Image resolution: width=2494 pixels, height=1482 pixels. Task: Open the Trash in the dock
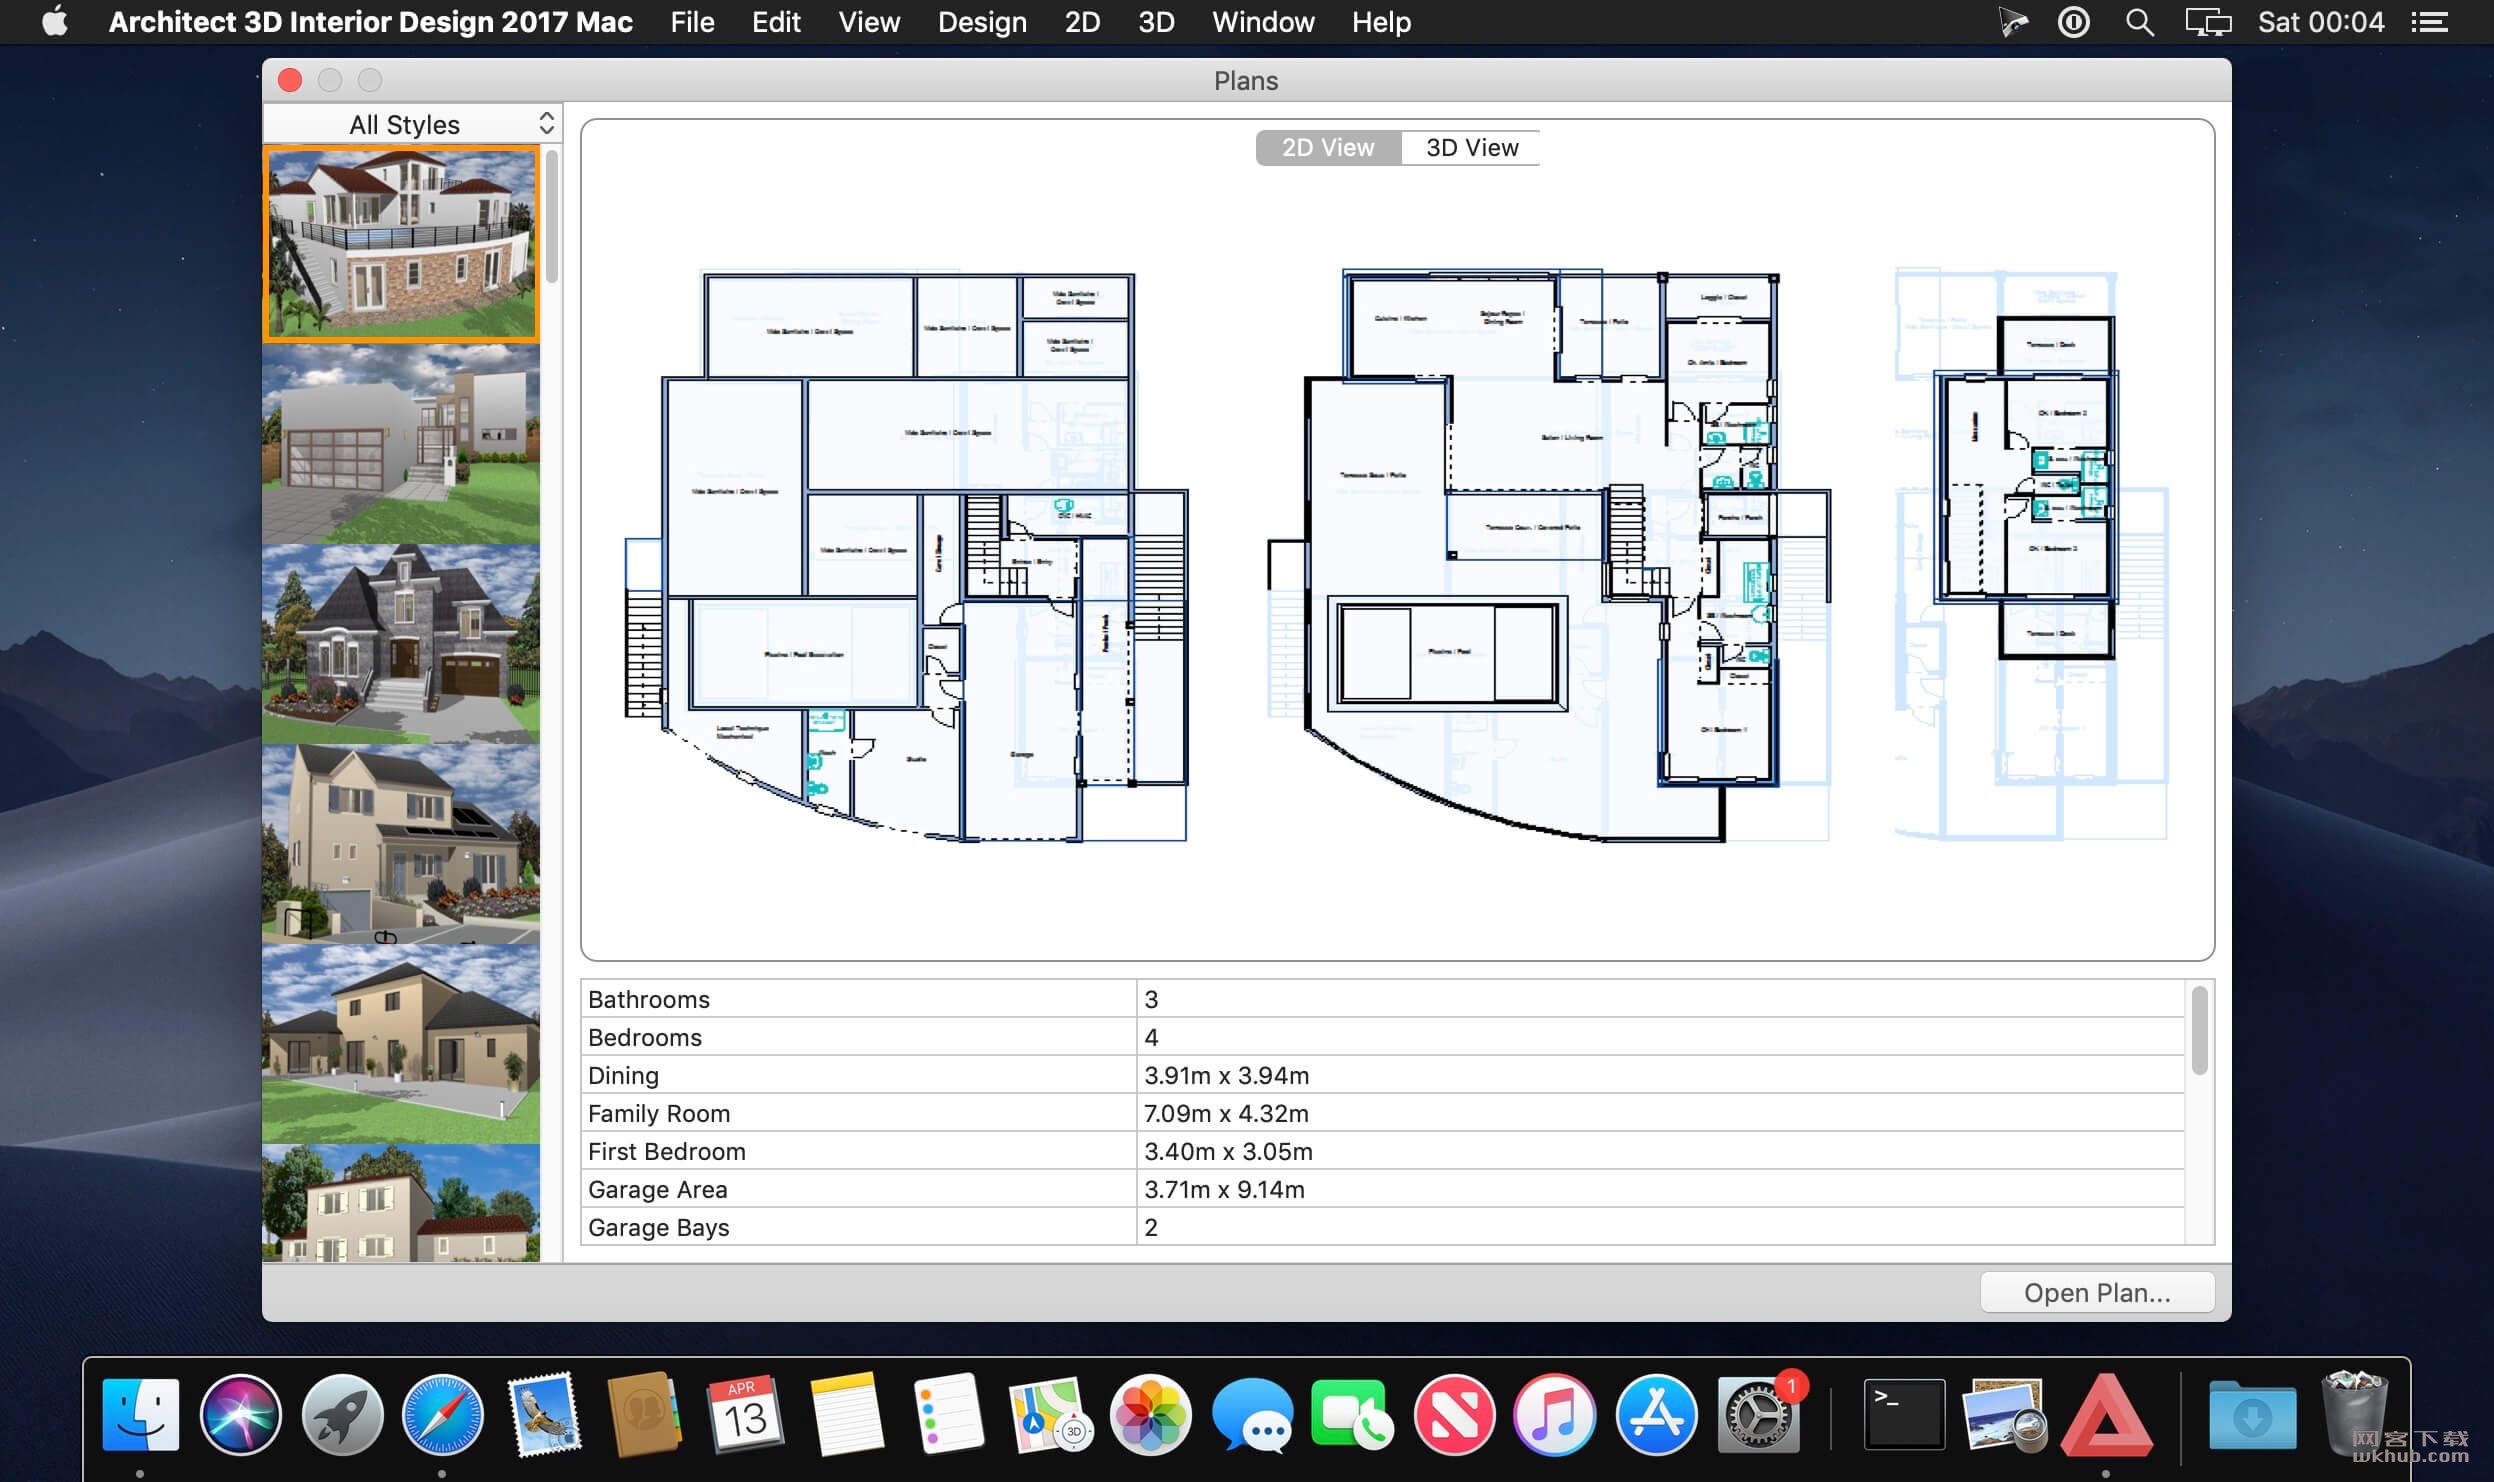click(x=2354, y=1414)
